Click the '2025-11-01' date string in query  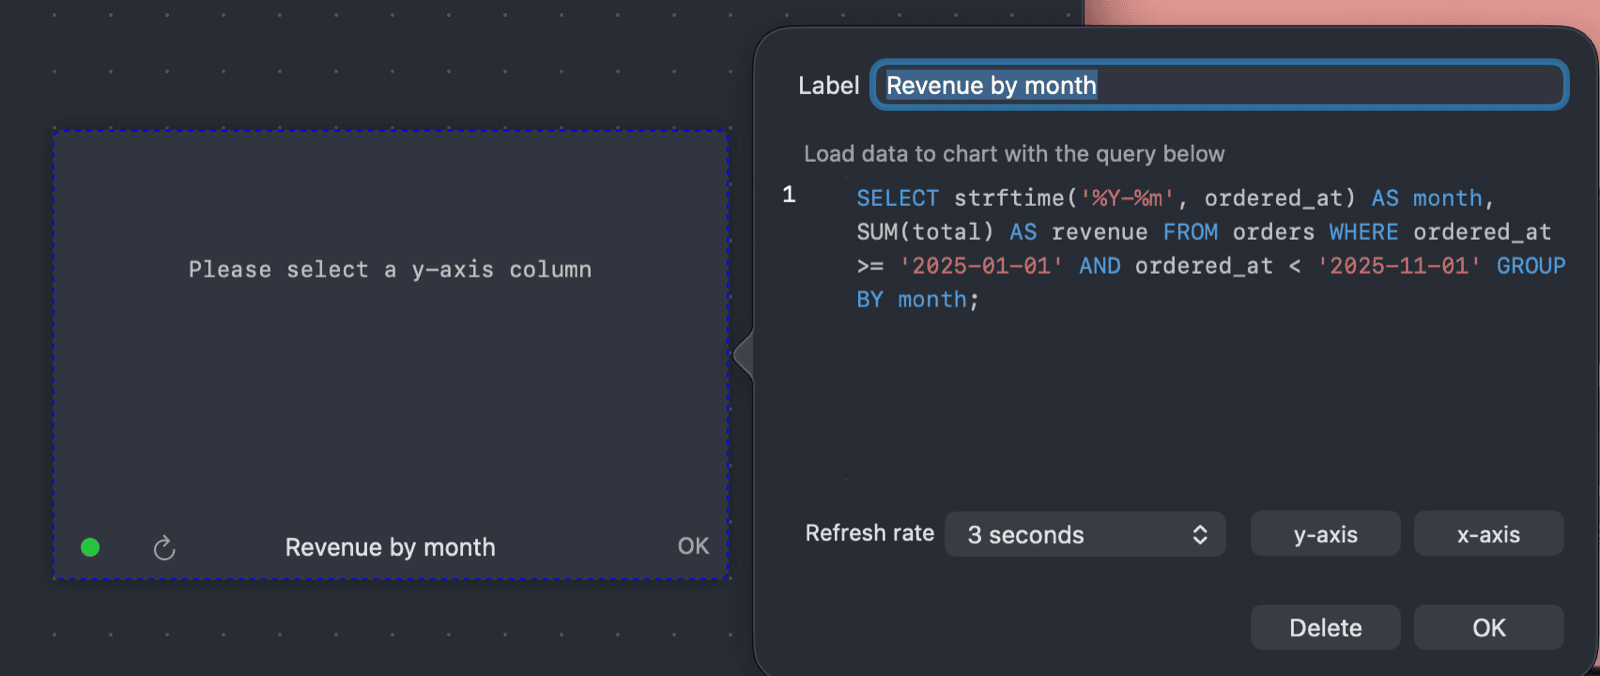click(x=1399, y=266)
